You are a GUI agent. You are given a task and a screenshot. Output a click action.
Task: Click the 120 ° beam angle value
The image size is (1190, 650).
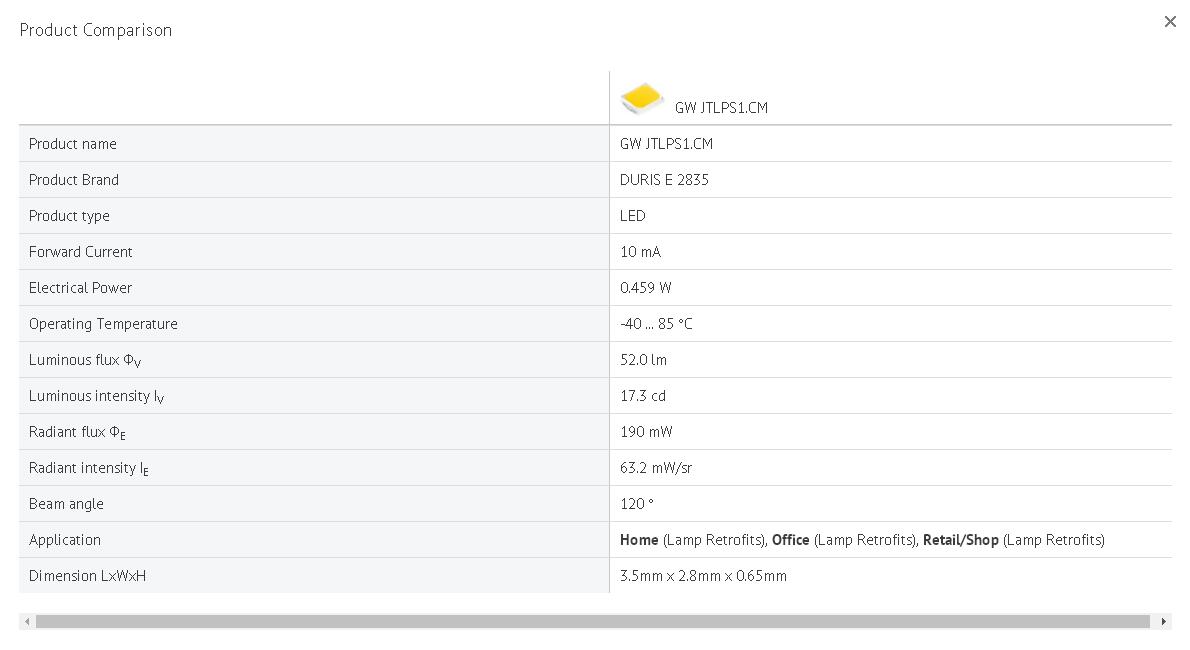637,503
